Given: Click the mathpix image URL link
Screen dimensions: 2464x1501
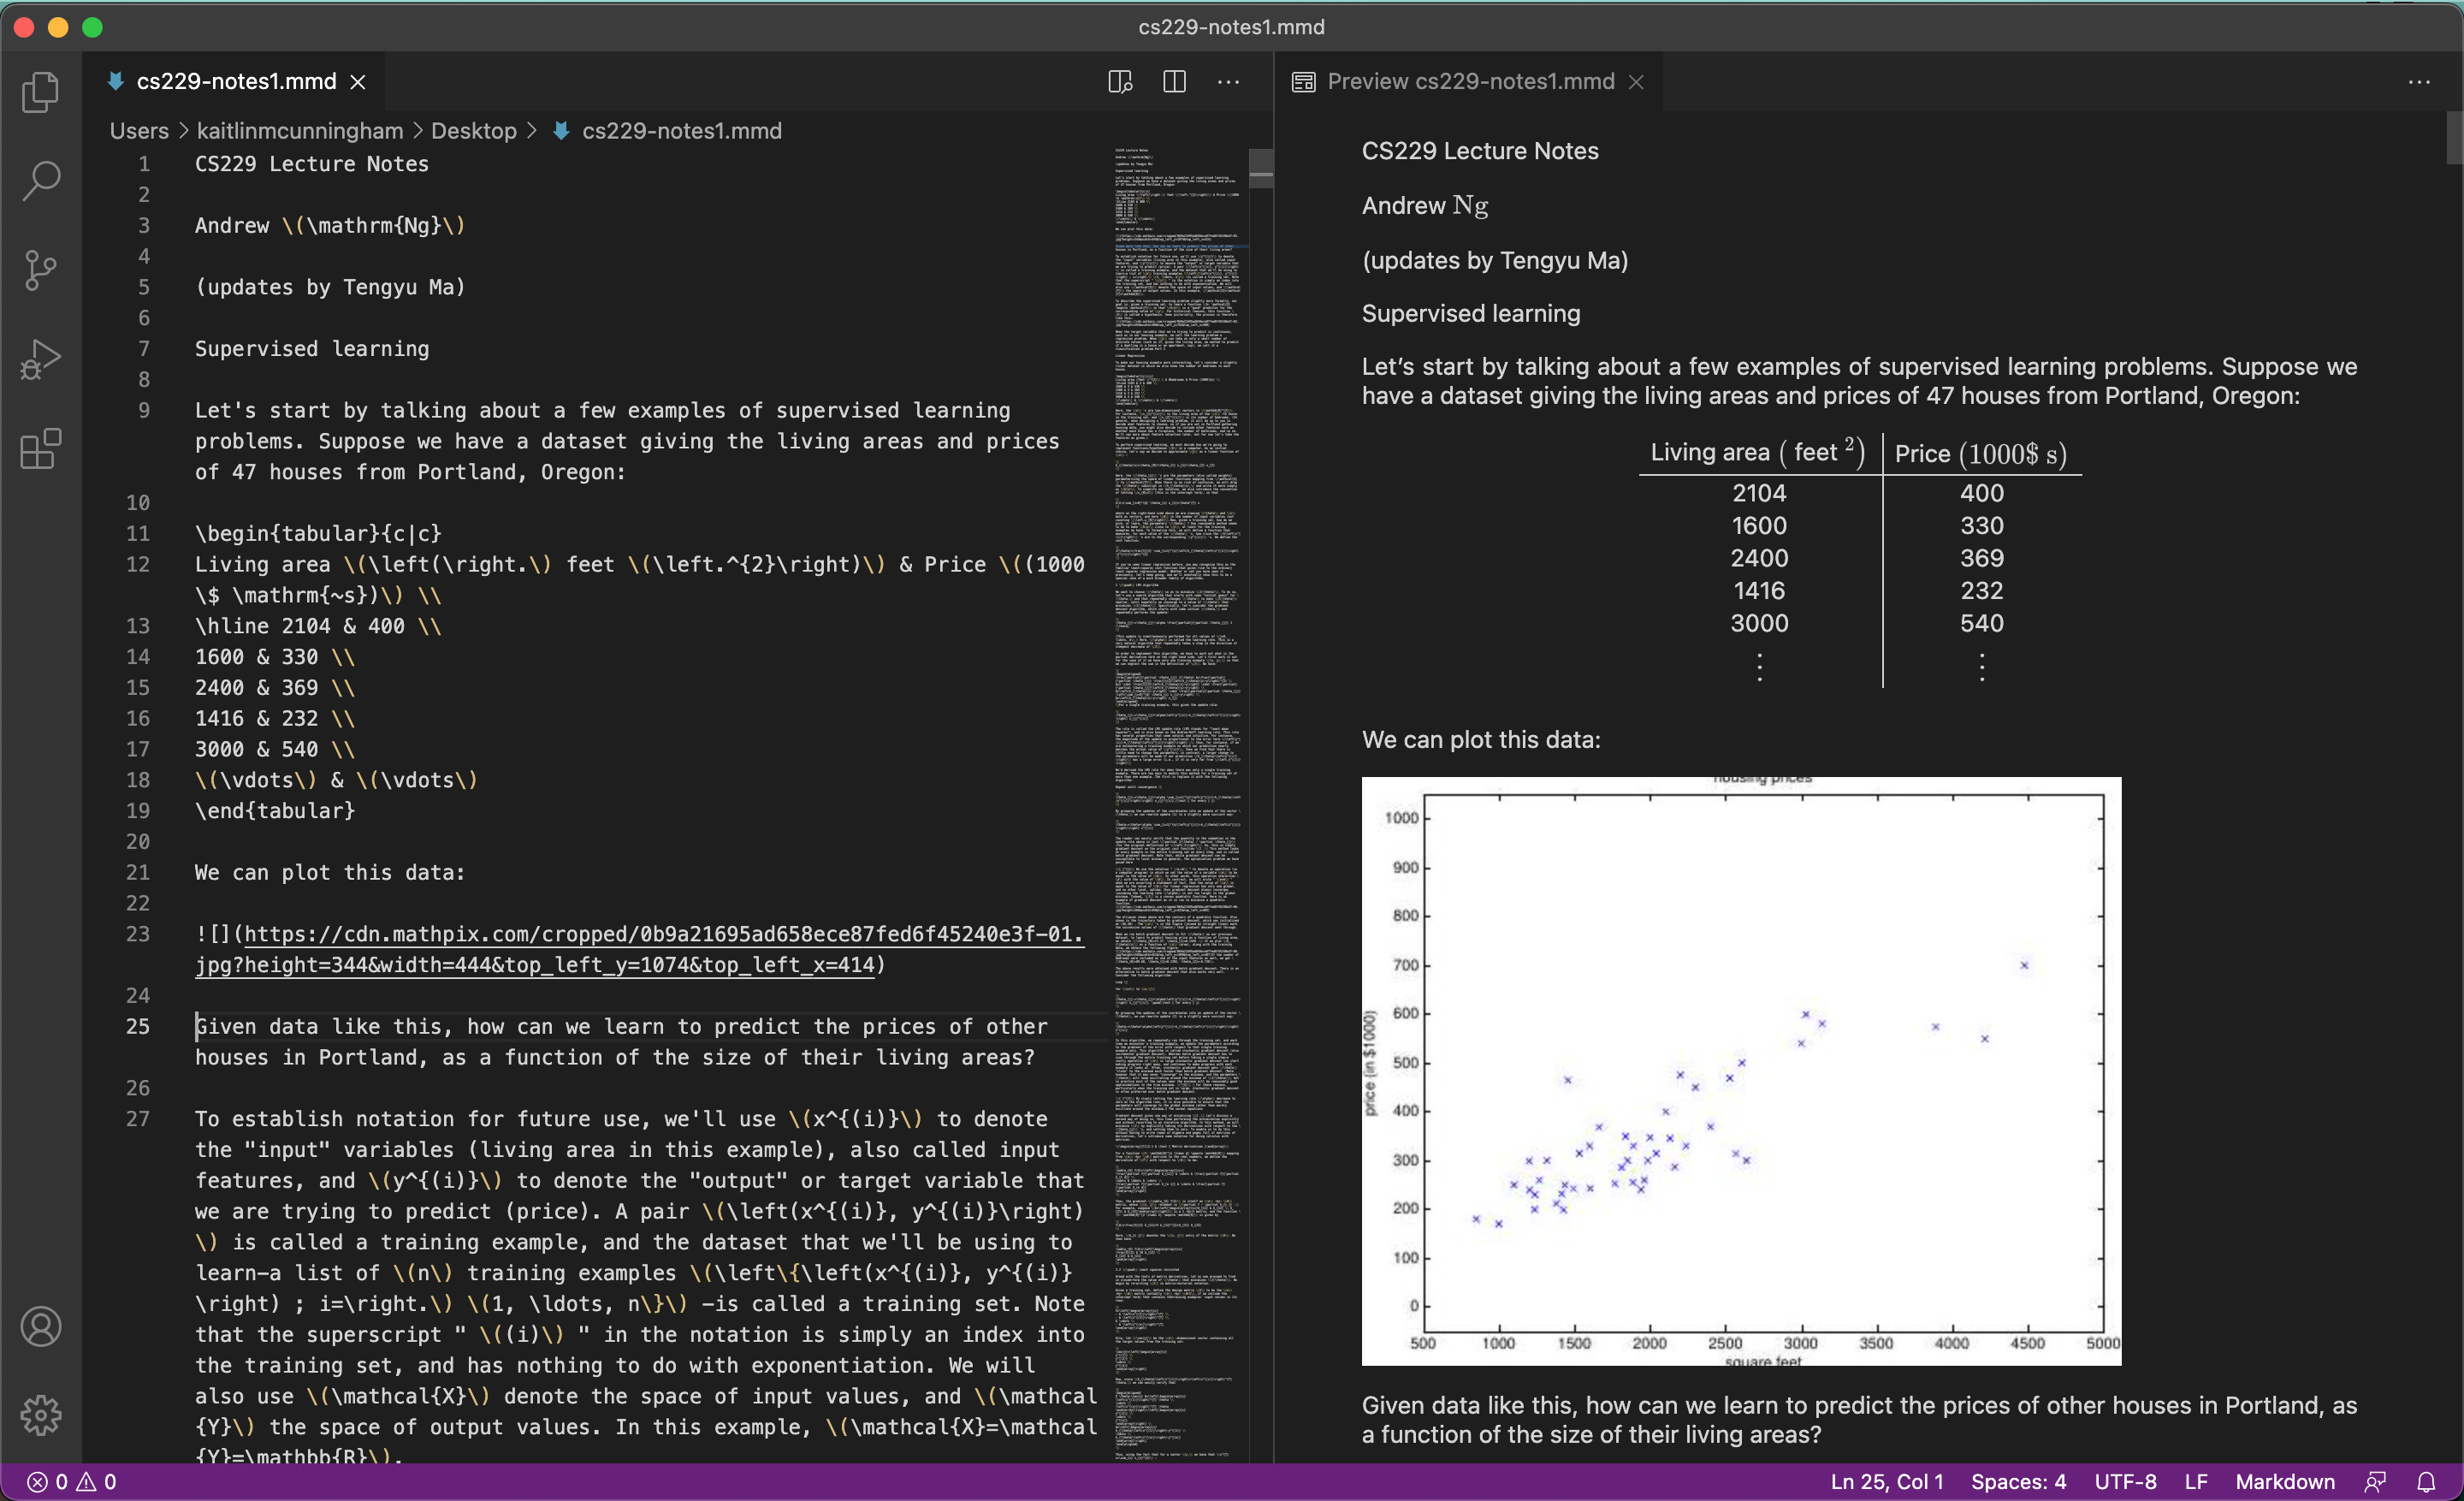Looking at the screenshot, I should click(x=660, y=934).
